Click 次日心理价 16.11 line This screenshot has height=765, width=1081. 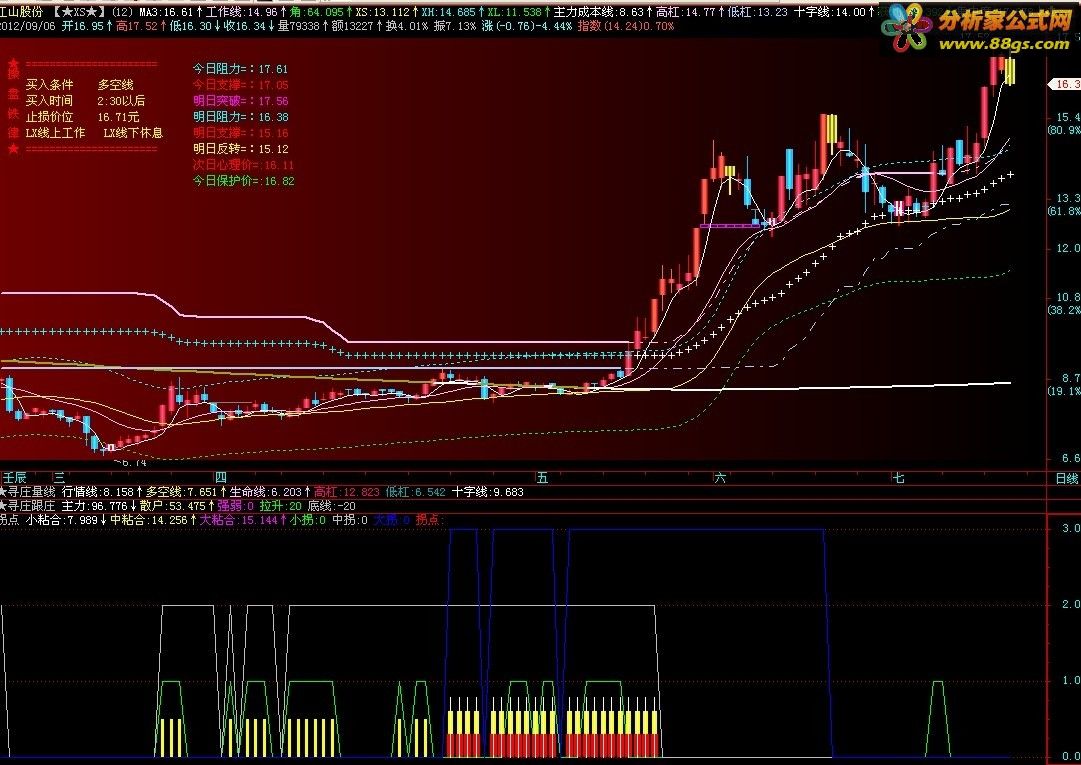(x=243, y=165)
